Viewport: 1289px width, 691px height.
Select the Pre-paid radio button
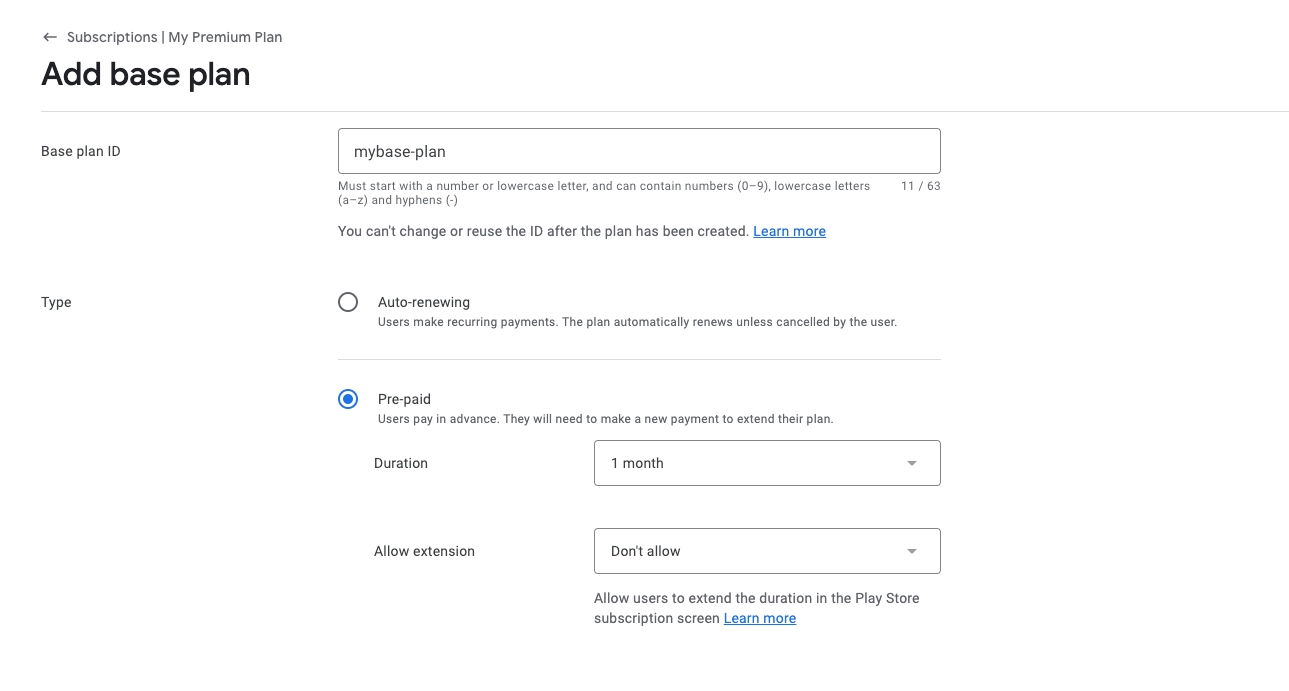(x=348, y=399)
